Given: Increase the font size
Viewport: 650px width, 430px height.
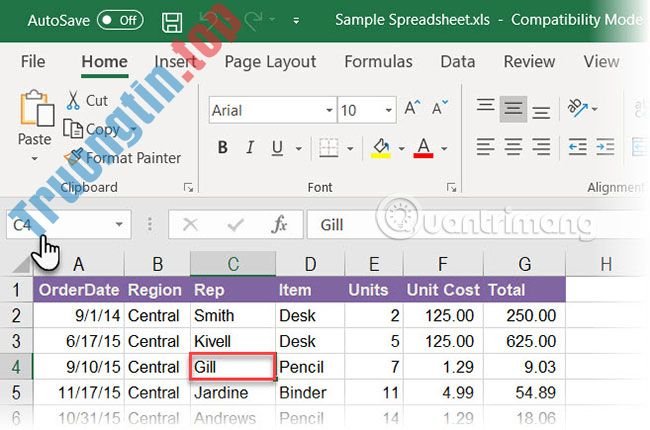Looking at the screenshot, I should (x=412, y=108).
